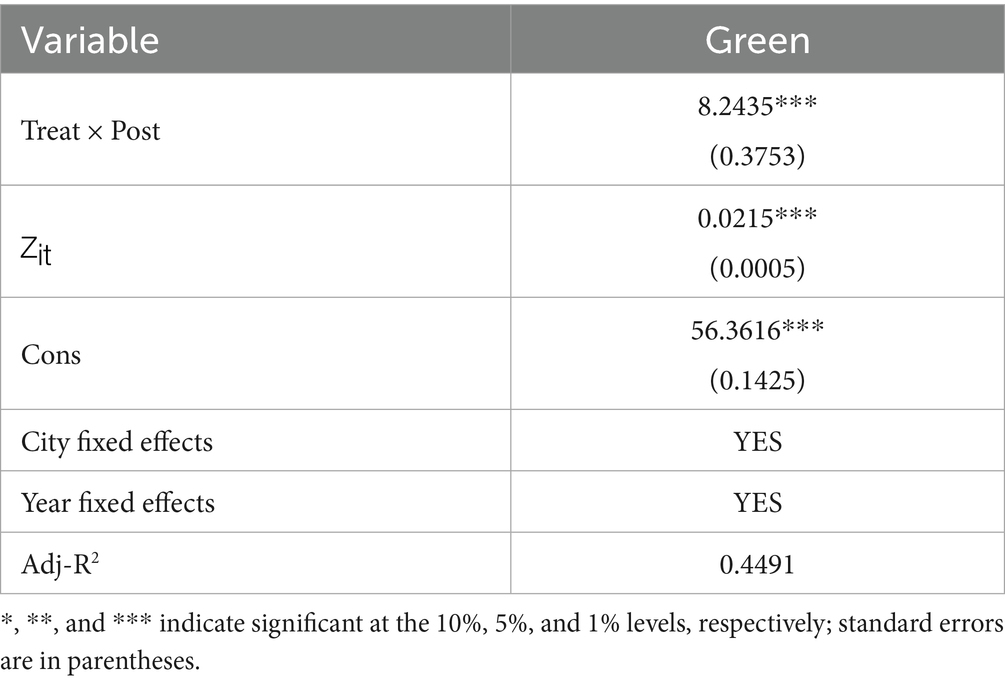Screen dimensions: 1005x683
Task: Click the Variable column header
Action: point(91,40)
